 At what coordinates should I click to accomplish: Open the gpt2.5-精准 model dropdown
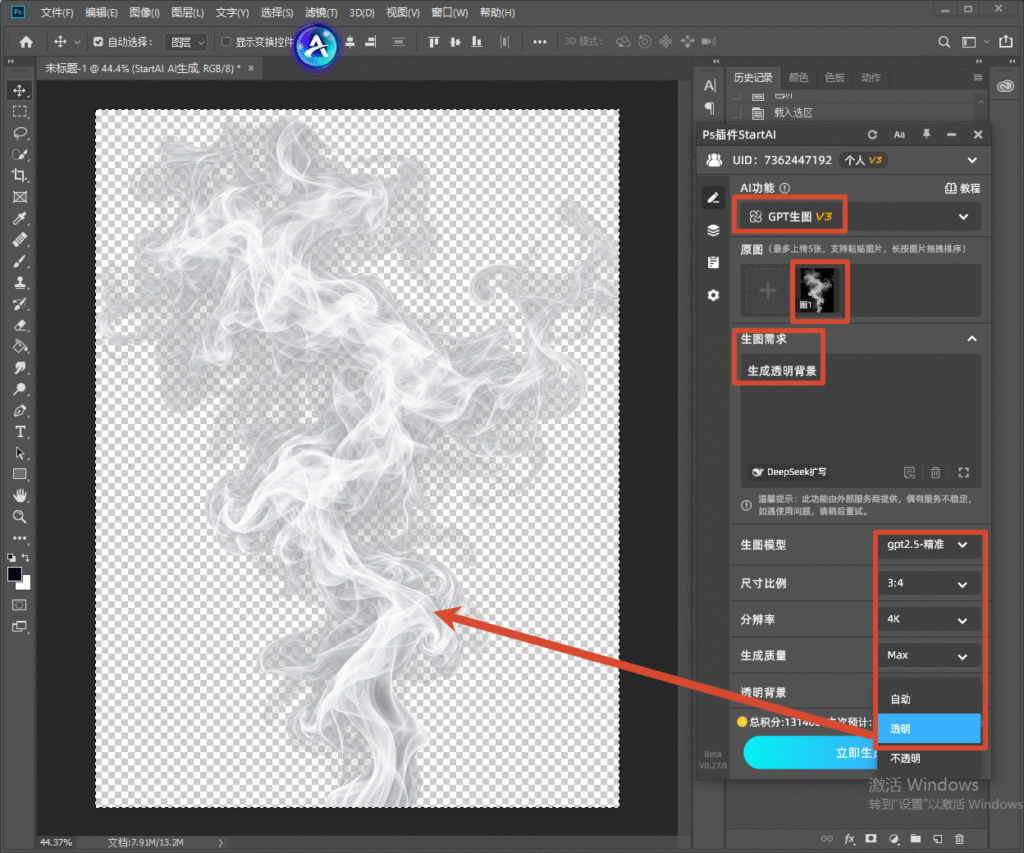coord(927,545)
